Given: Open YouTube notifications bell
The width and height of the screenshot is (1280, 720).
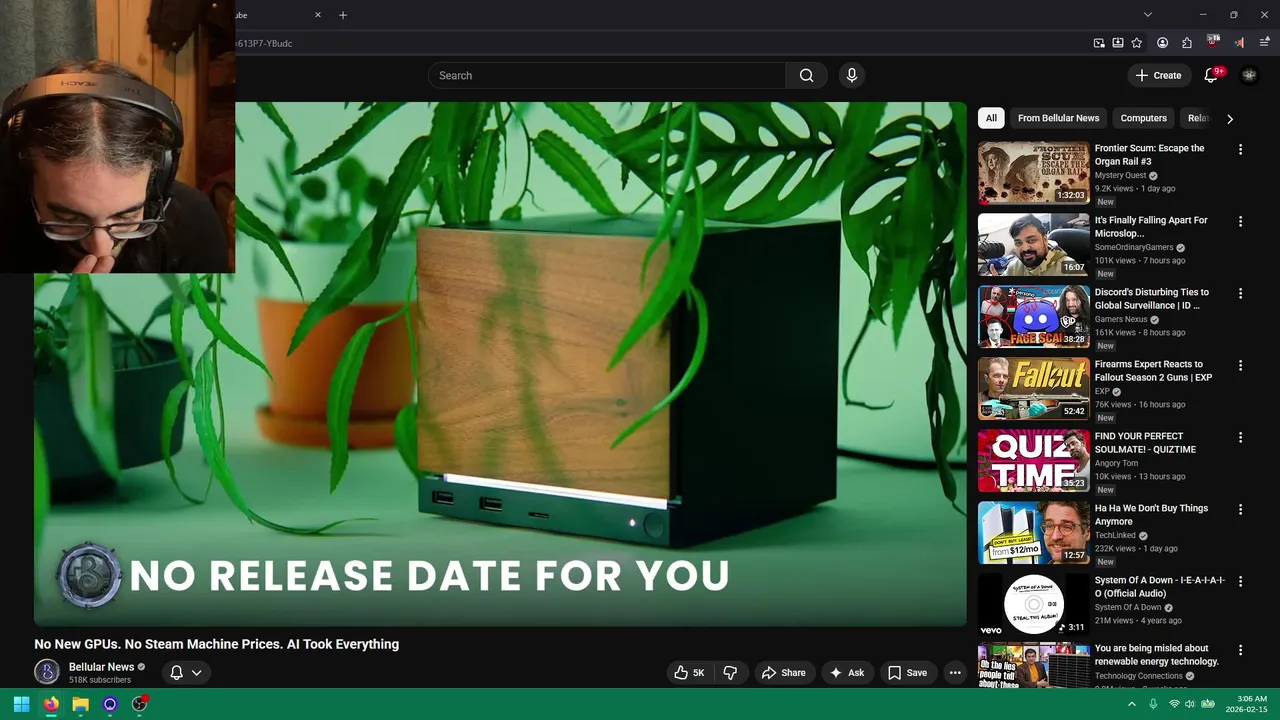Looking at the screenshot, I should pyautogui.click(x=1211, y=75).
